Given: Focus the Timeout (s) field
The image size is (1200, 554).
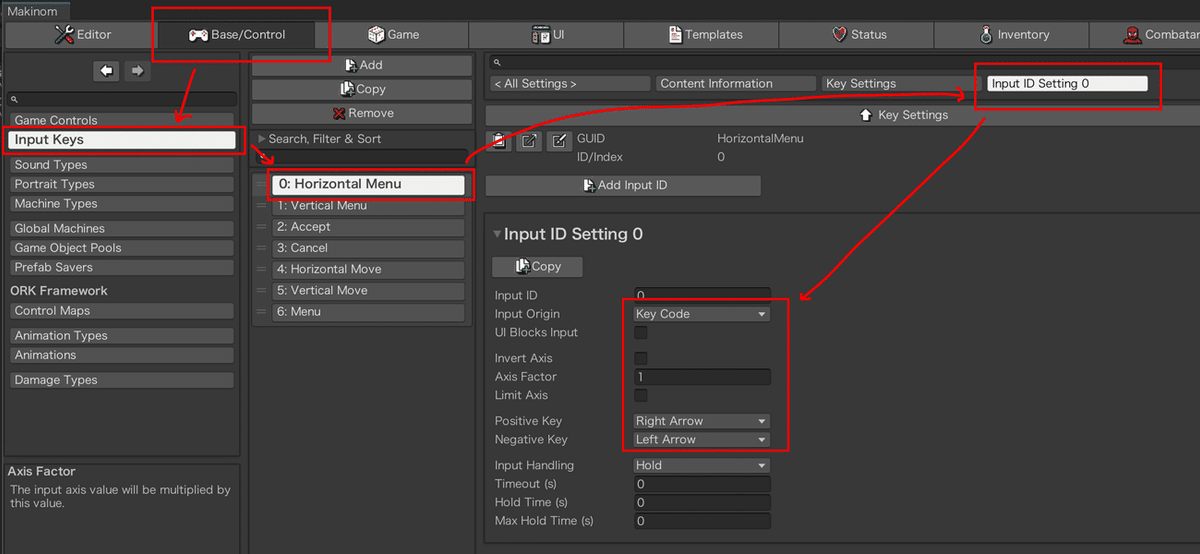Looking at the screenshot, I should (x=702, y=484).
